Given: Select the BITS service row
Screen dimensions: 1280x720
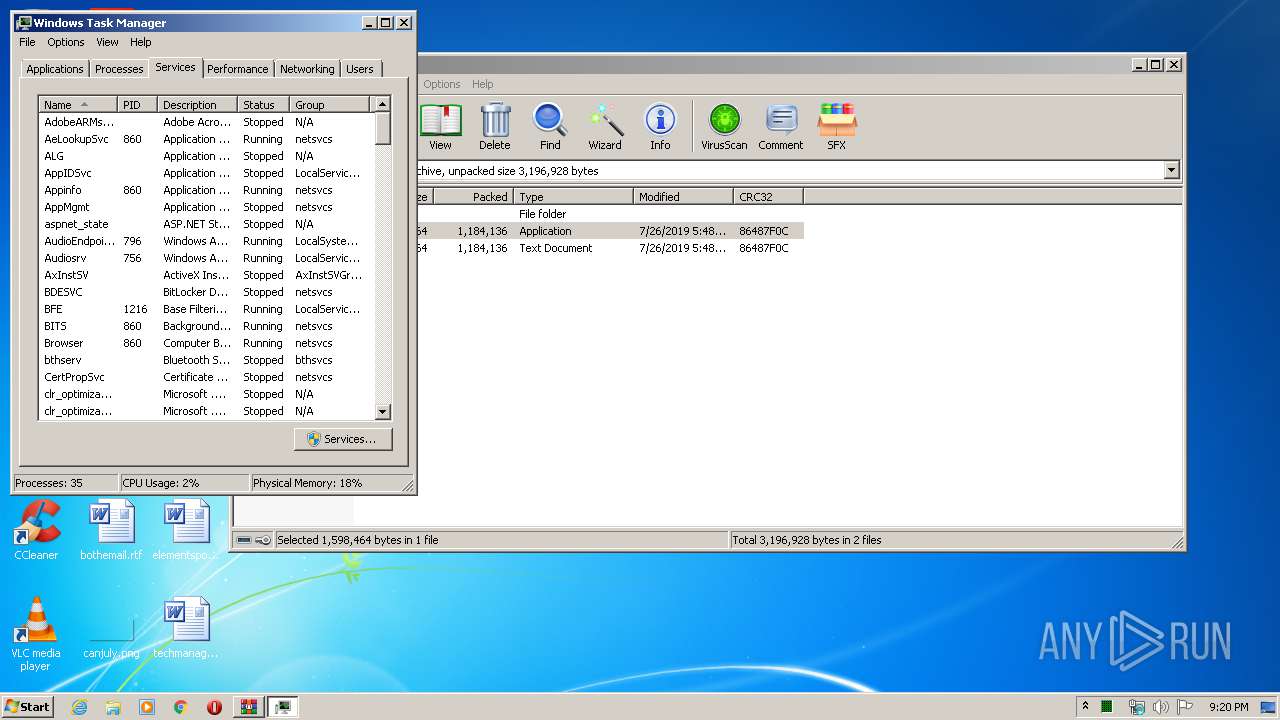Looking at the screenshot, I should tap(206, 326).
